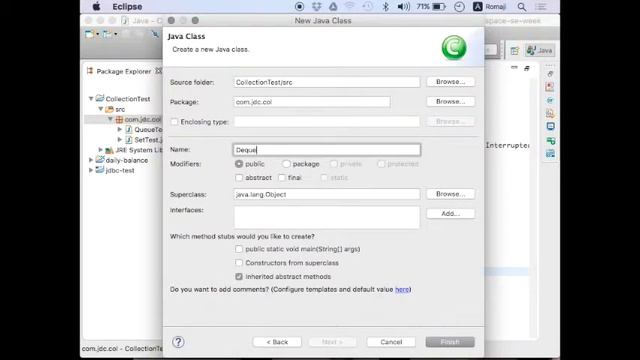Click the Interfaces list box

(327, 217)
